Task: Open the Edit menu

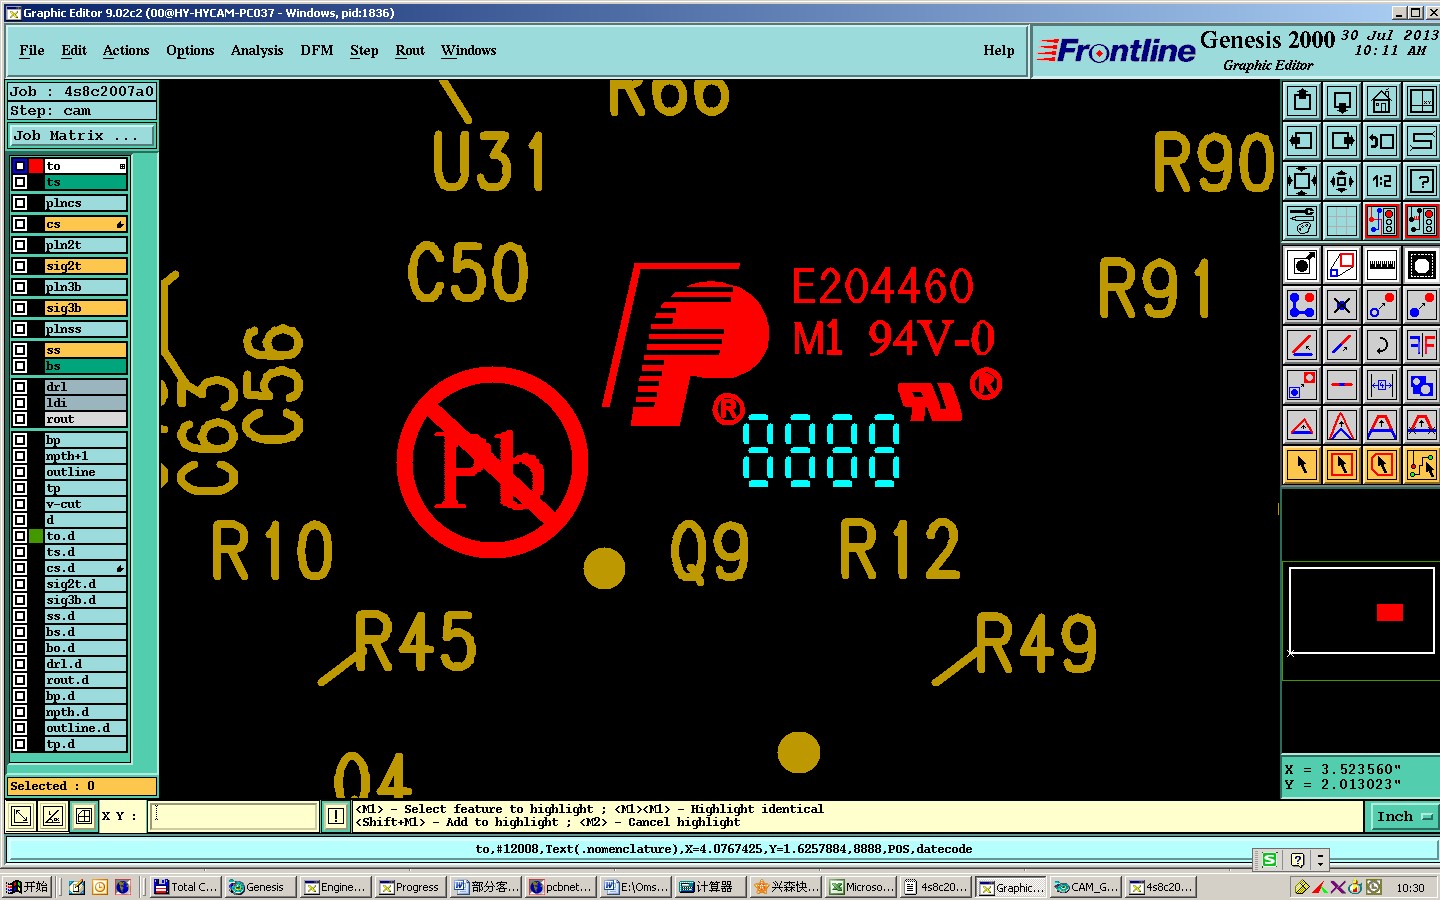Action: pos(74,50)
